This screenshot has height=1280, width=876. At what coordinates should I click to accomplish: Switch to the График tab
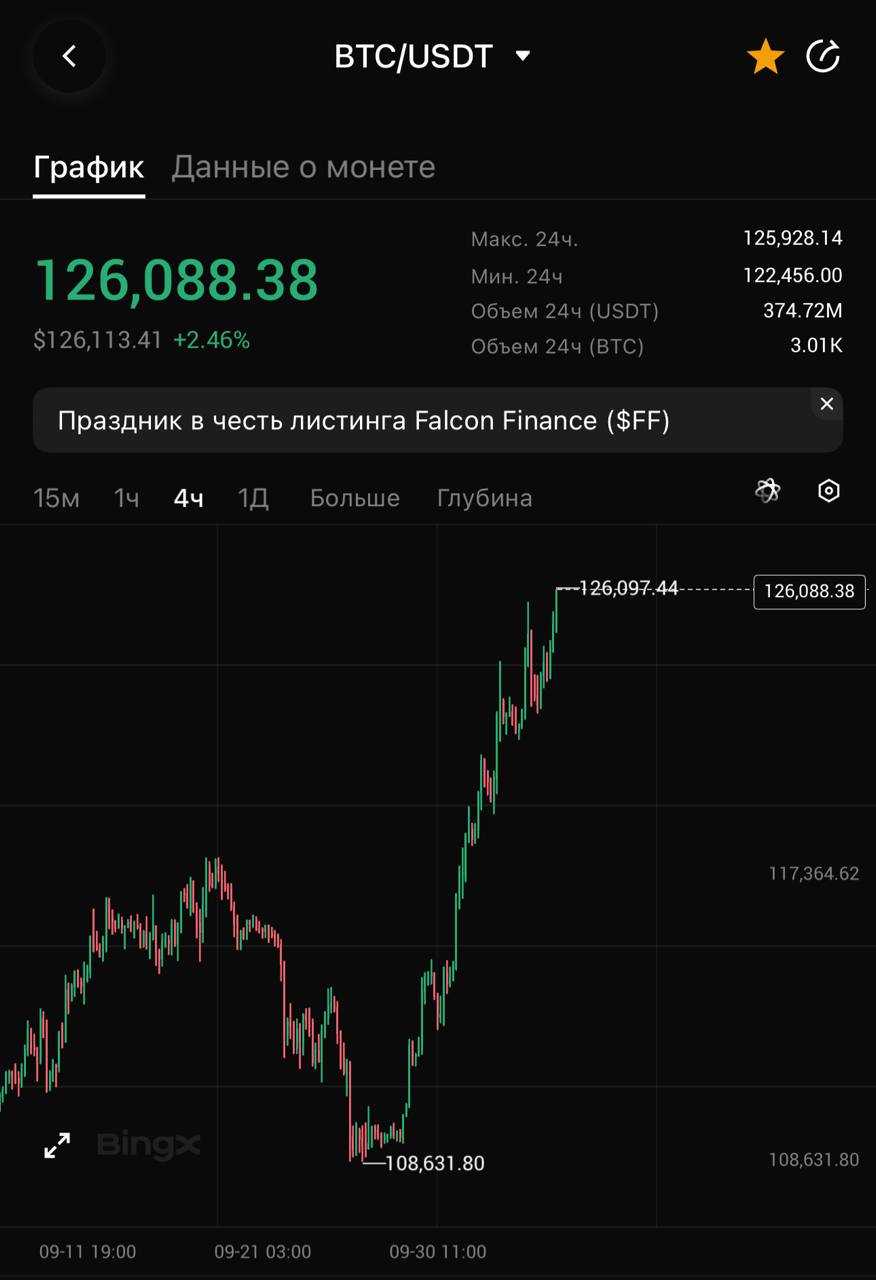(x=89, y=167)
